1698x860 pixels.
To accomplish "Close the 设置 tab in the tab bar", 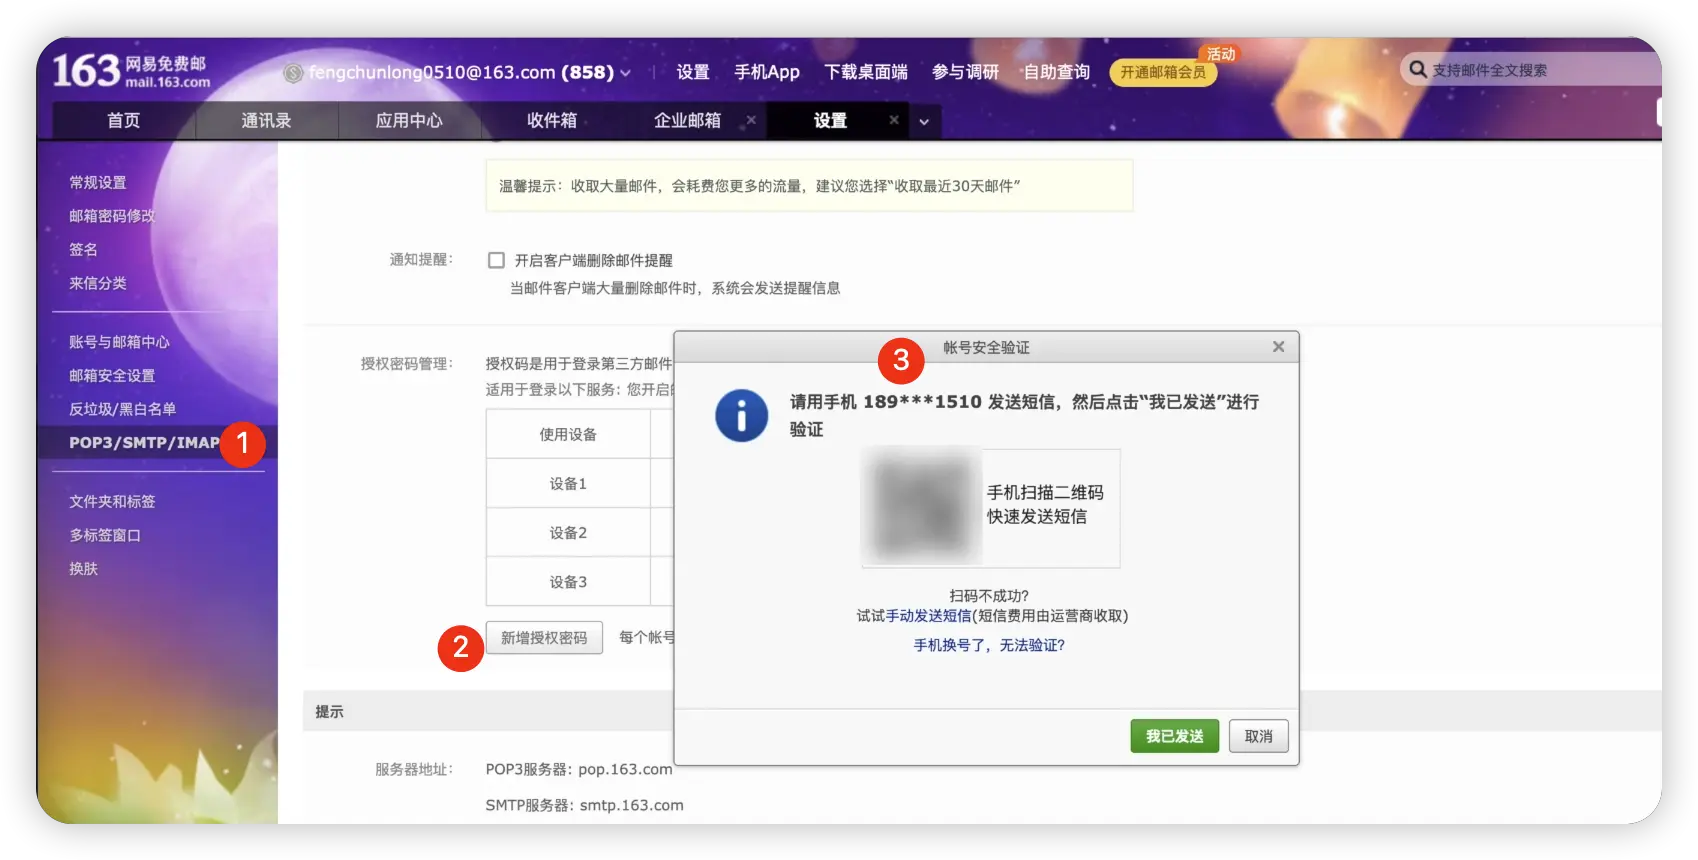I will 894,120.
